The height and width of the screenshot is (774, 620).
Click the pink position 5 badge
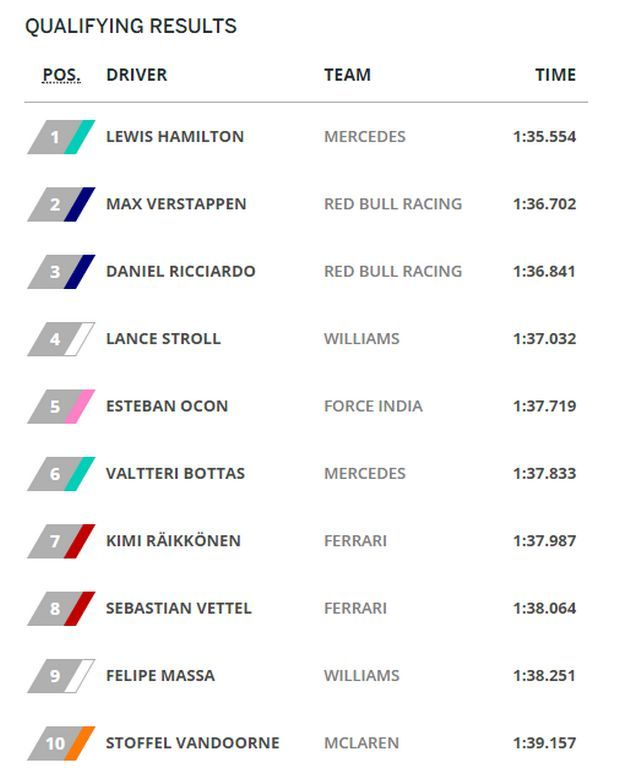(x=61, y=407)
